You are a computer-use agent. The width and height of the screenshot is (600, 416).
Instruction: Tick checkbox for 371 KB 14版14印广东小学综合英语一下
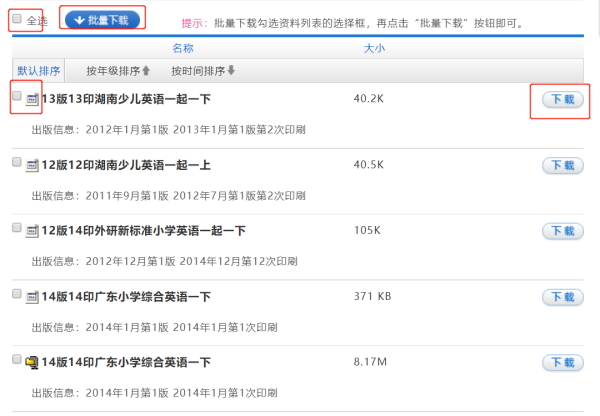click(17, 294)
